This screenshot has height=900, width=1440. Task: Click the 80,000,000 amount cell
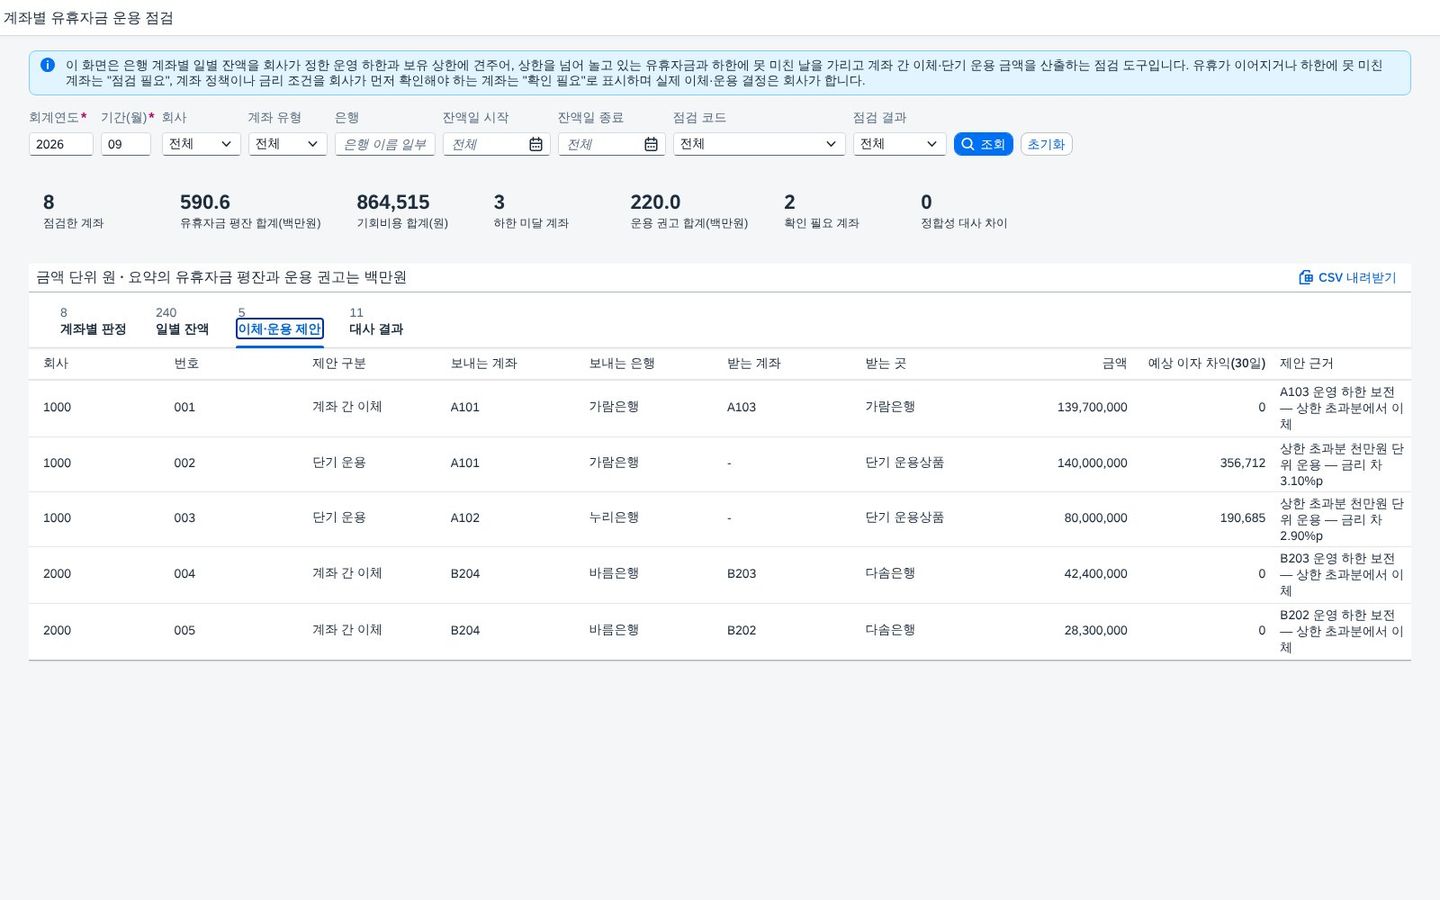[x=1096, y=518]
